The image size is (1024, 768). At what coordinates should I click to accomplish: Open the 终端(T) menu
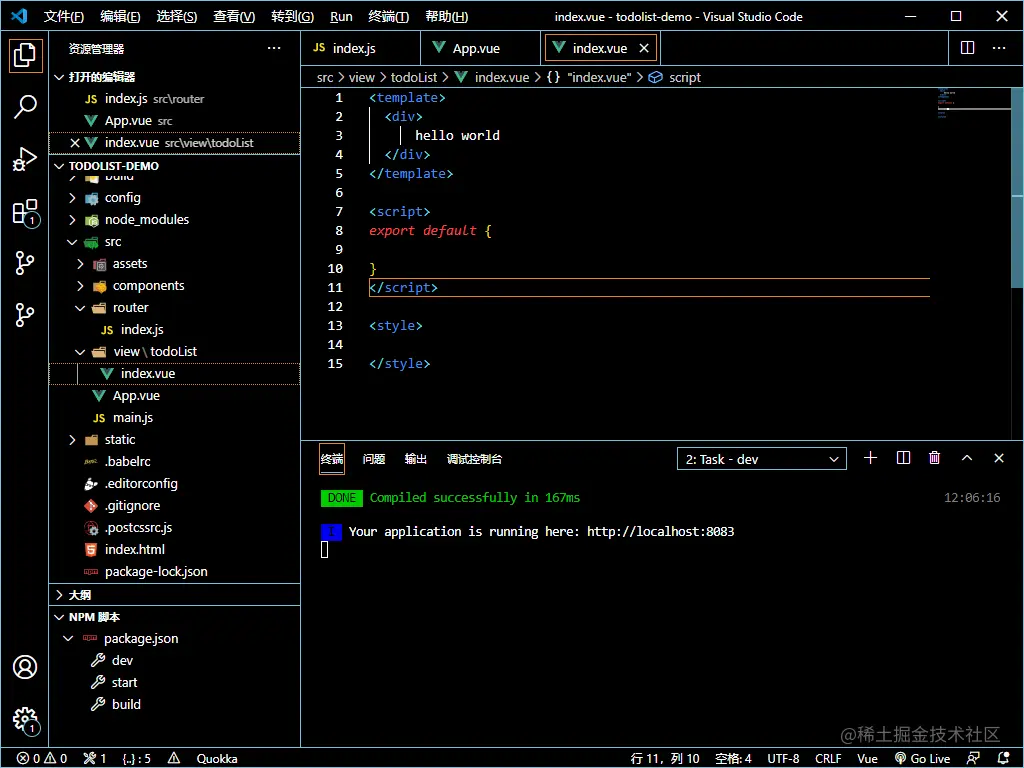tap(388, 17)
